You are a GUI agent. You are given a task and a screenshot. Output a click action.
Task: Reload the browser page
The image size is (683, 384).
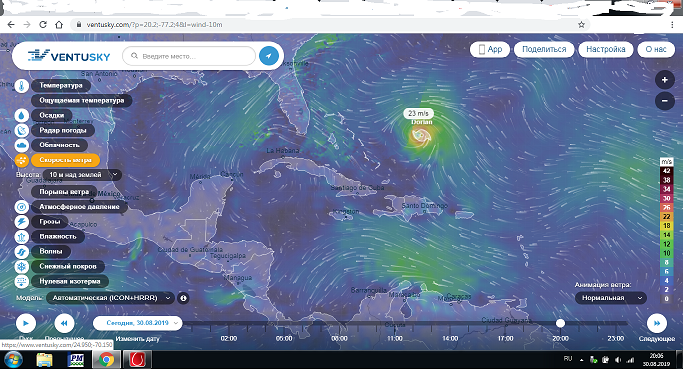43,25
